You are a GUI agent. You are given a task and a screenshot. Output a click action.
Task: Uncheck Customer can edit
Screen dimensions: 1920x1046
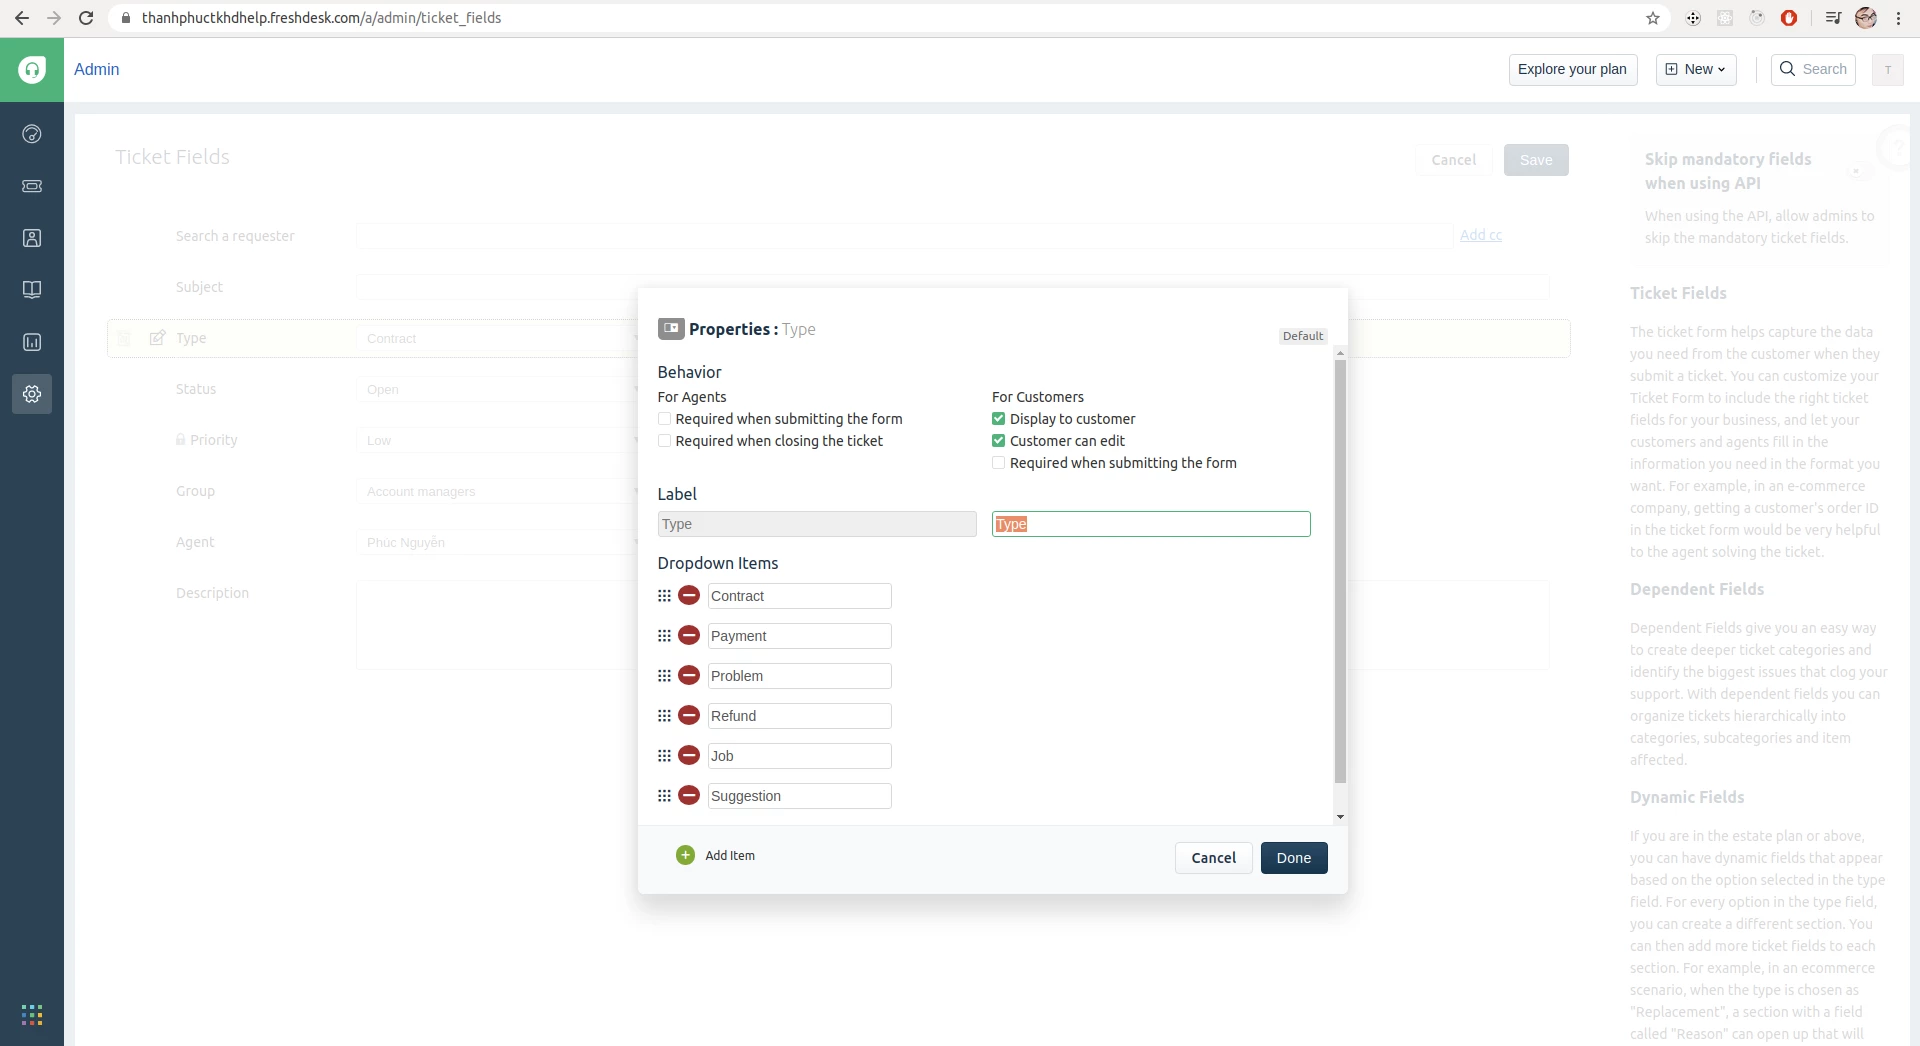998,441
